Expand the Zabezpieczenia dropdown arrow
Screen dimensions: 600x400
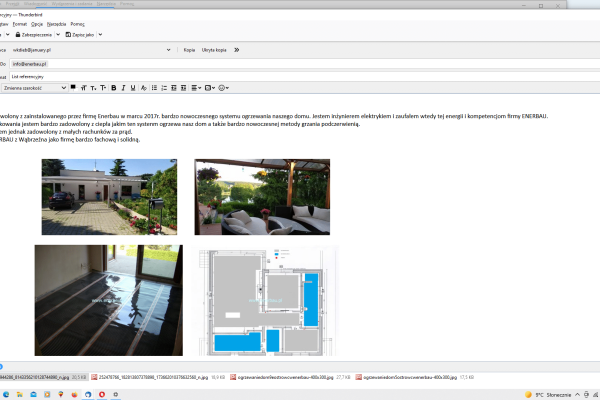click(58, 35)
